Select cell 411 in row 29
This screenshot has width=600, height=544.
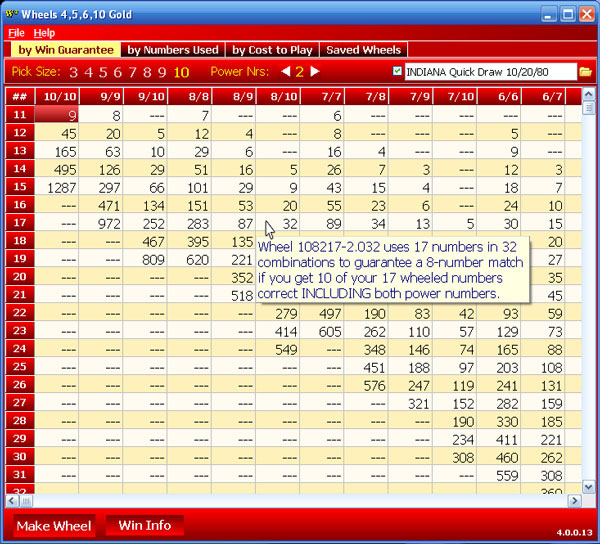[x=499, y=440]
